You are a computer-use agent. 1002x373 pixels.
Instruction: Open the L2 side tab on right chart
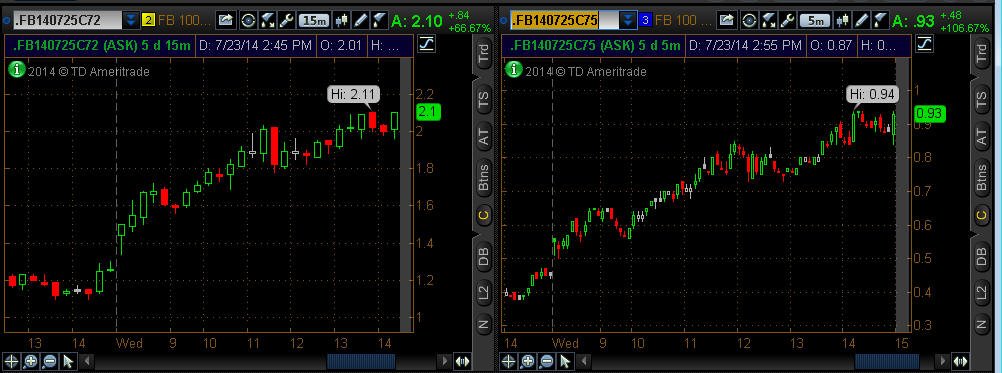pos(981,293)
